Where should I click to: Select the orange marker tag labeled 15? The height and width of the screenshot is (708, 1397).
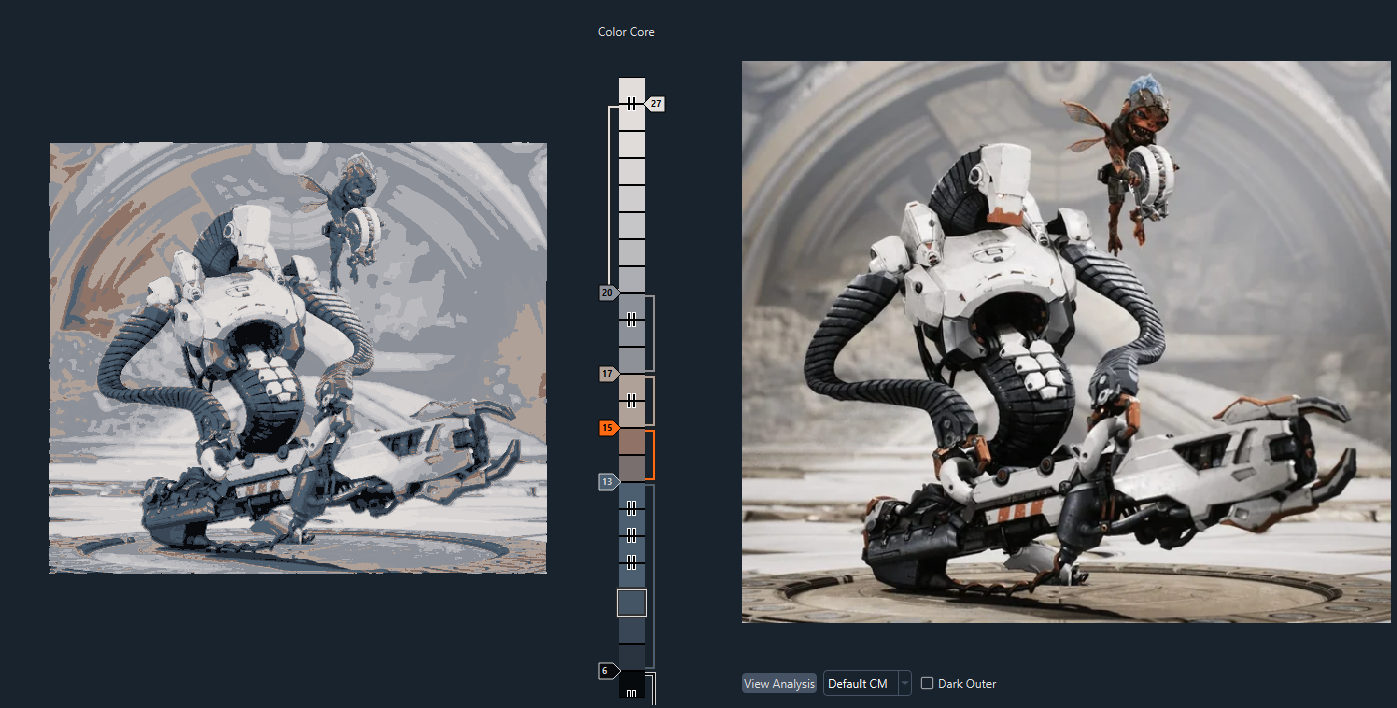click(x=608, y=428)
